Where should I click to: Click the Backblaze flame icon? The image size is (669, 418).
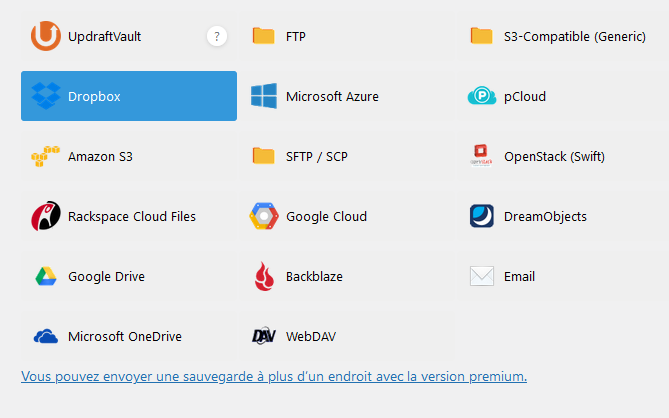tap(264, 276)
